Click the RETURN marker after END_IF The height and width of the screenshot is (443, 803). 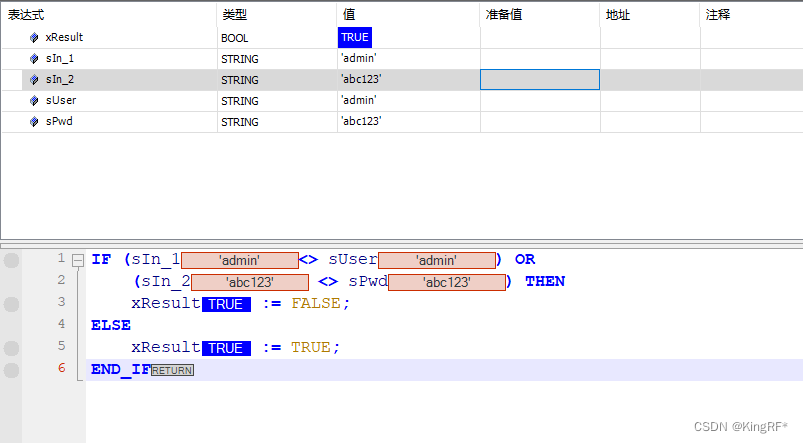pos(172,370)
